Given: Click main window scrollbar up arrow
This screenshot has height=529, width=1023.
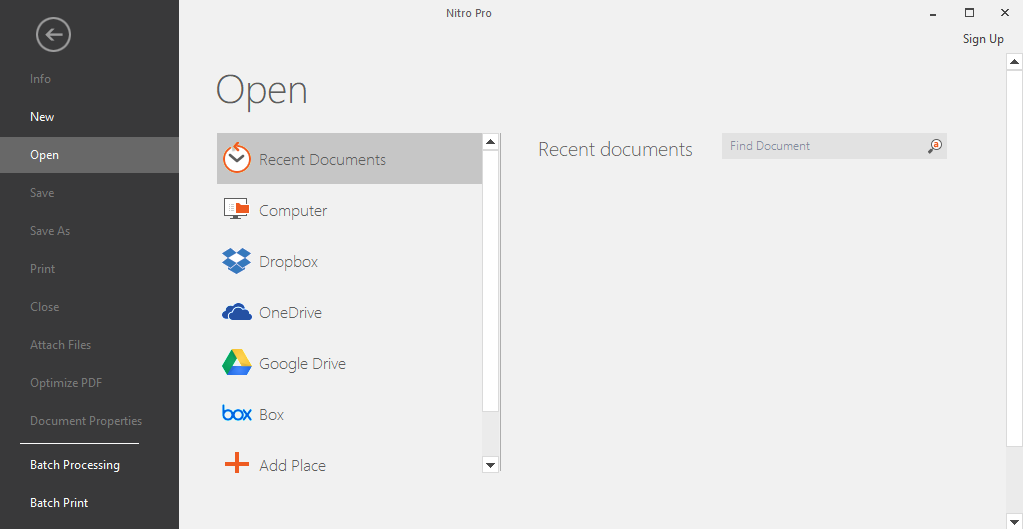Looking at the screenshot, I should tap(1014, 63).
